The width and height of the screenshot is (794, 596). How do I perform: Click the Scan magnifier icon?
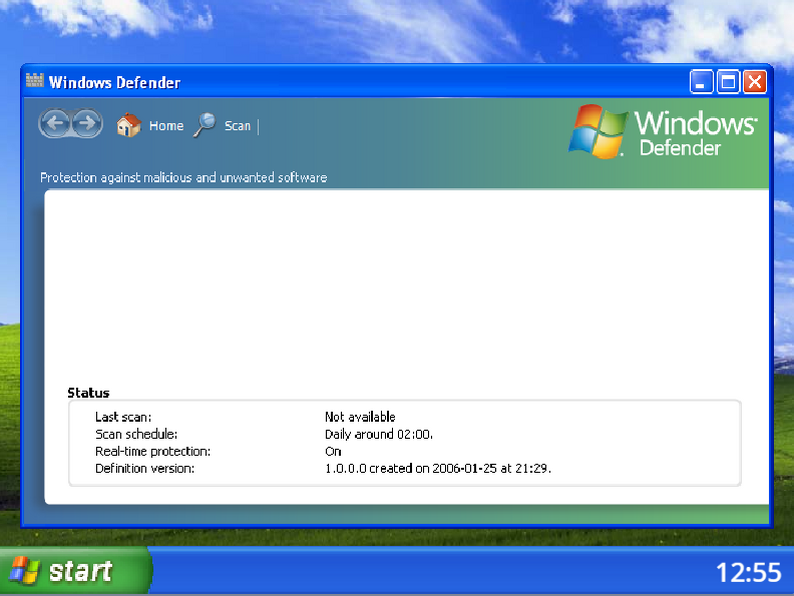point(205,125)
